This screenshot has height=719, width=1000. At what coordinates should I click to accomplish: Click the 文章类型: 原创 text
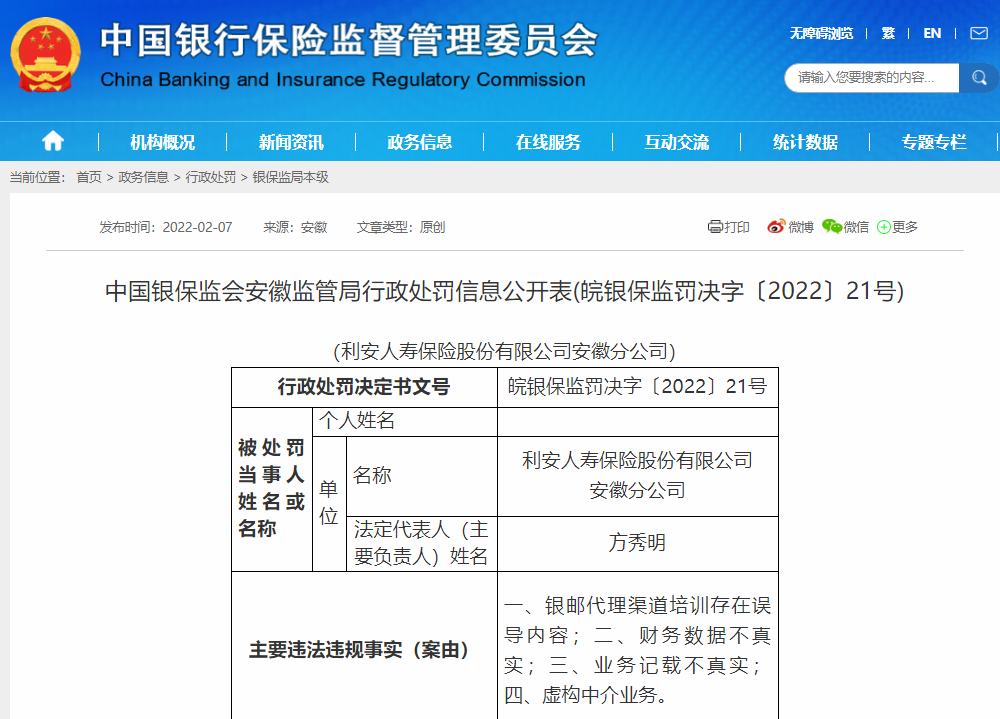click(x=401, y=227)
